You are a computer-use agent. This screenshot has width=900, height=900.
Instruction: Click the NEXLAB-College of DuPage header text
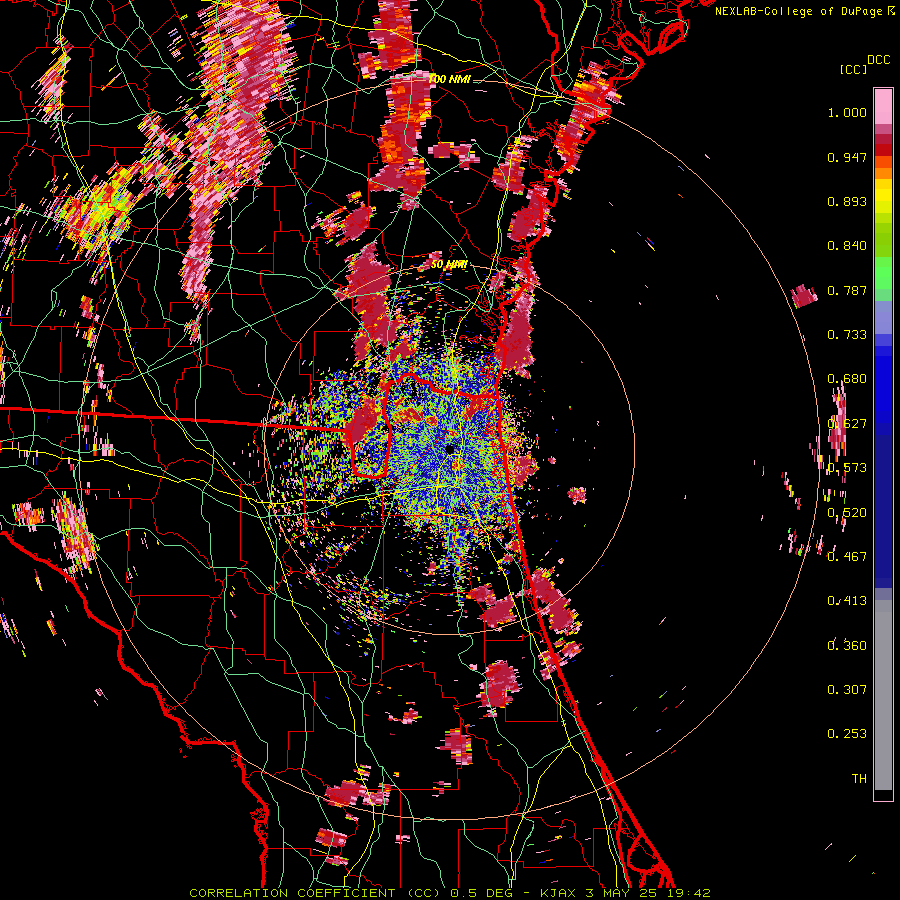[804, 11]
